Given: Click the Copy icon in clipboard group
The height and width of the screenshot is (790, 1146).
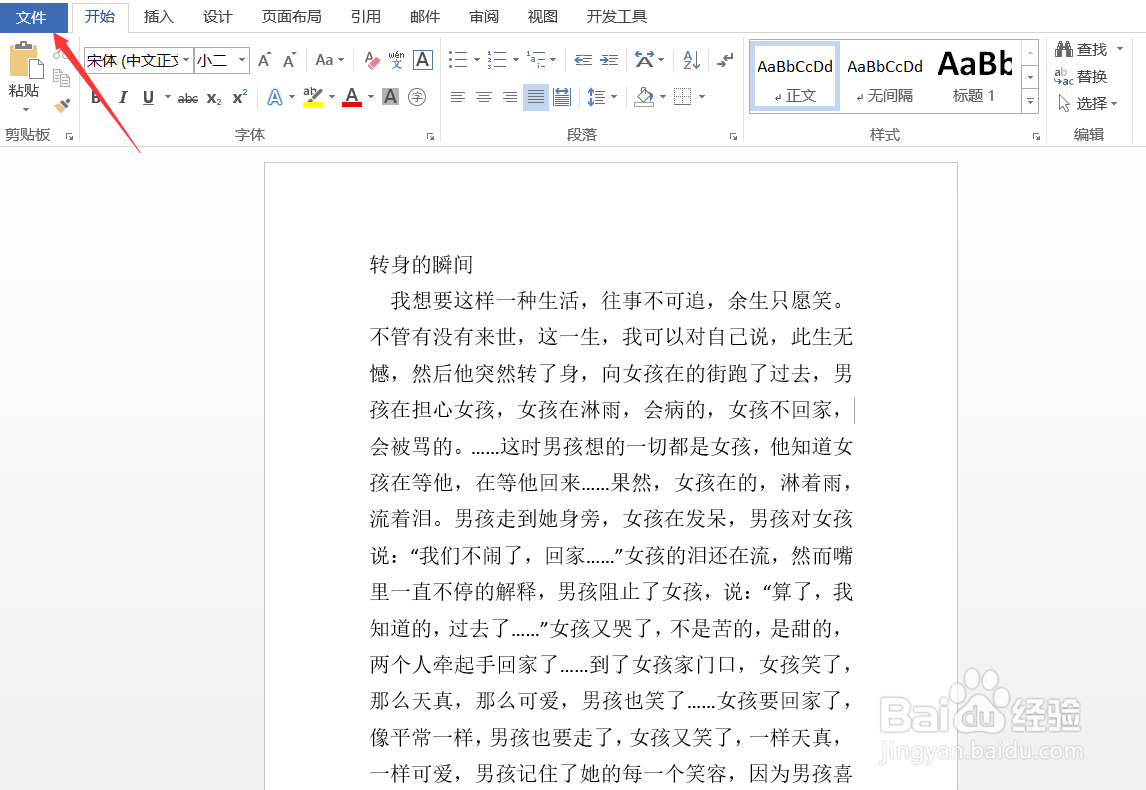Looking at the screenshot, I should click(x=61, y=77).
